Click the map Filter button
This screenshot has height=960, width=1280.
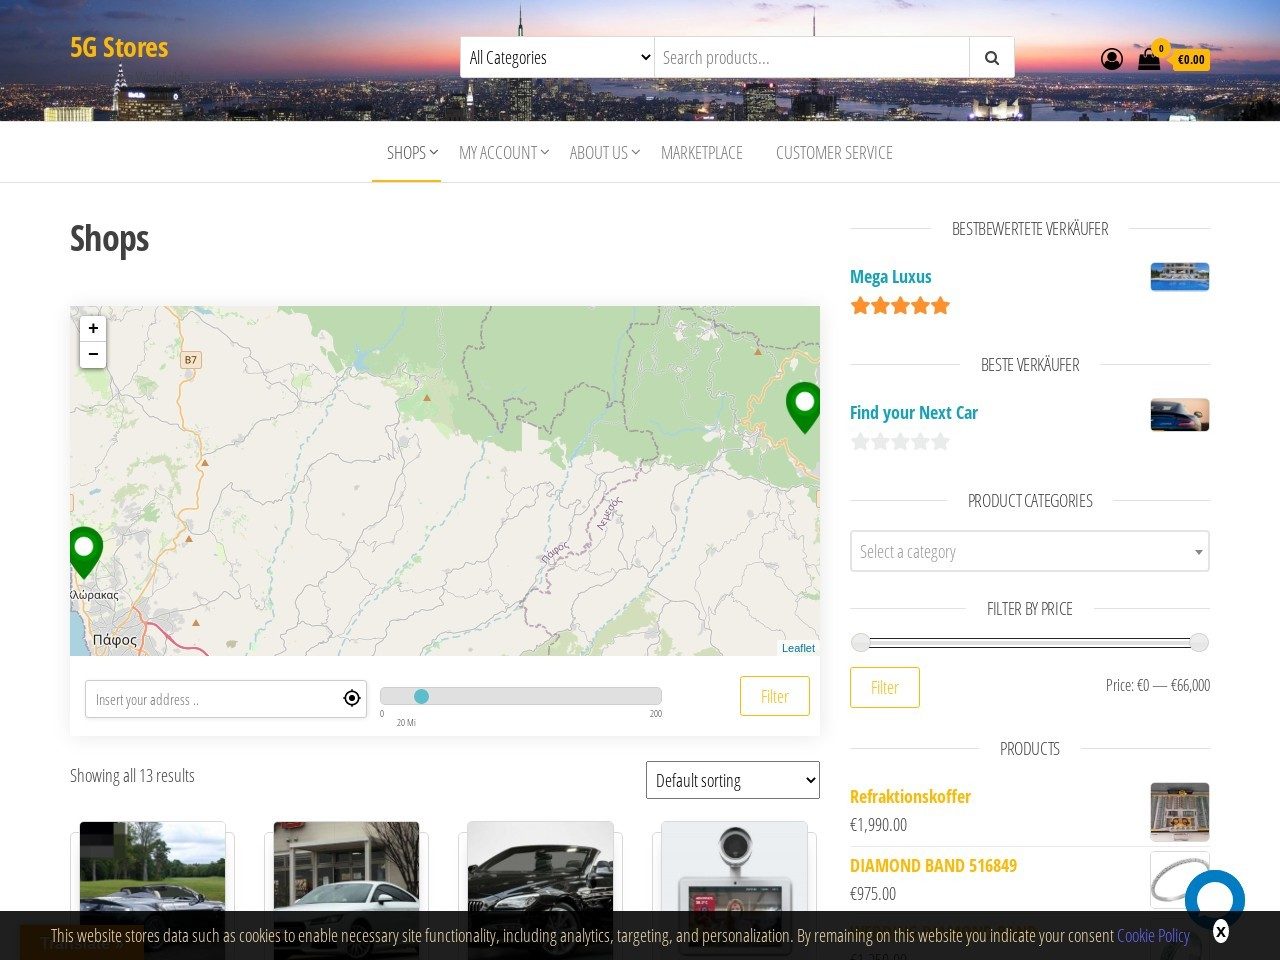tap(775, 696)
